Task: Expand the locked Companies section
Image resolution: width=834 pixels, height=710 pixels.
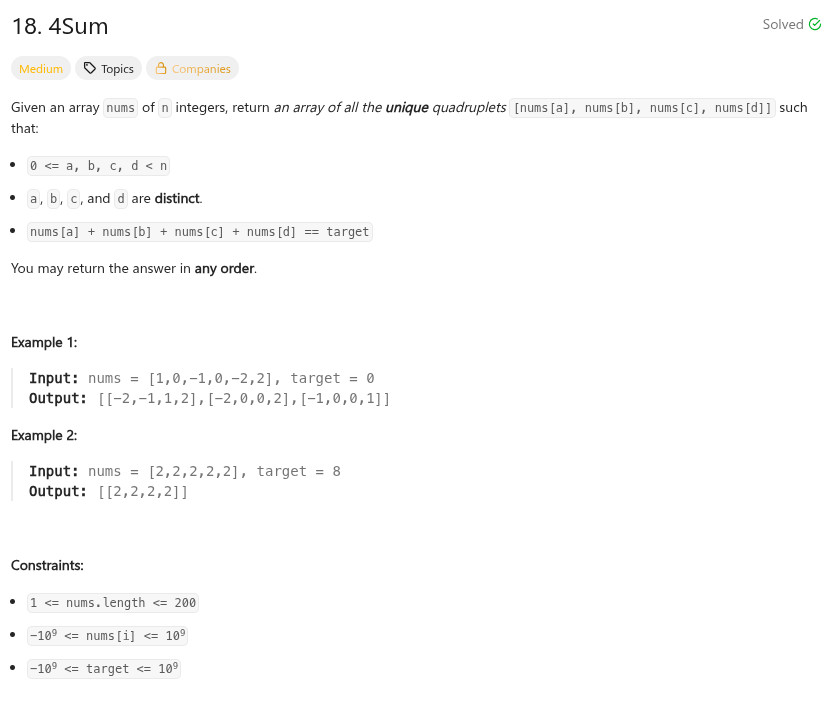Action: (192, 69)
